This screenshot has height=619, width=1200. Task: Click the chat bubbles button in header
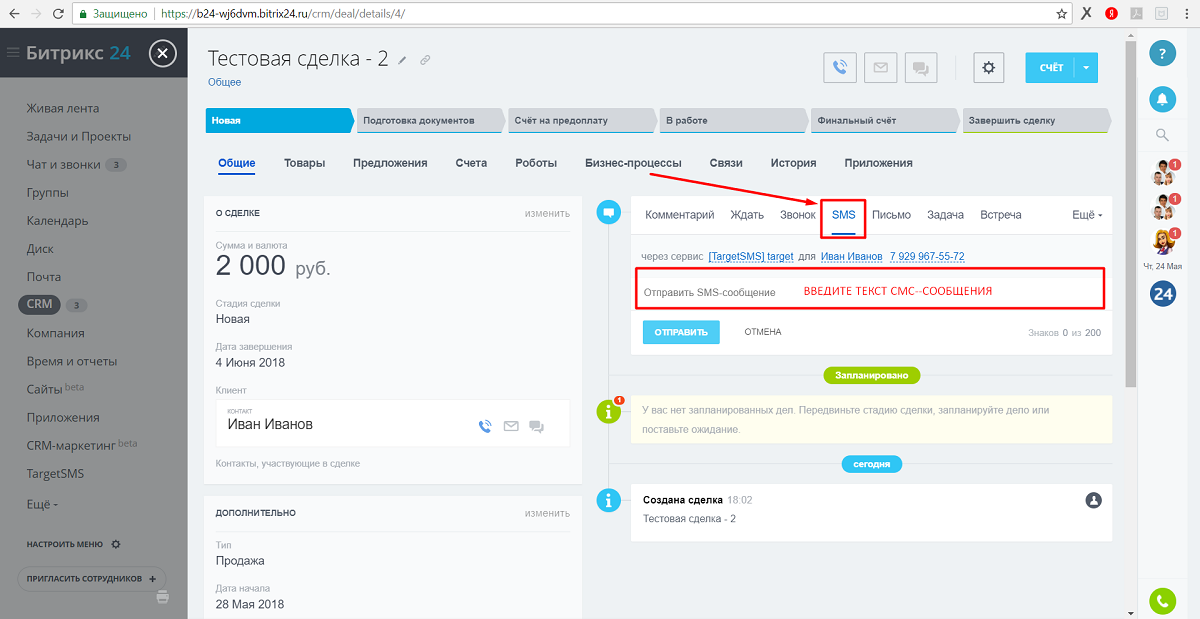[920, 68]
